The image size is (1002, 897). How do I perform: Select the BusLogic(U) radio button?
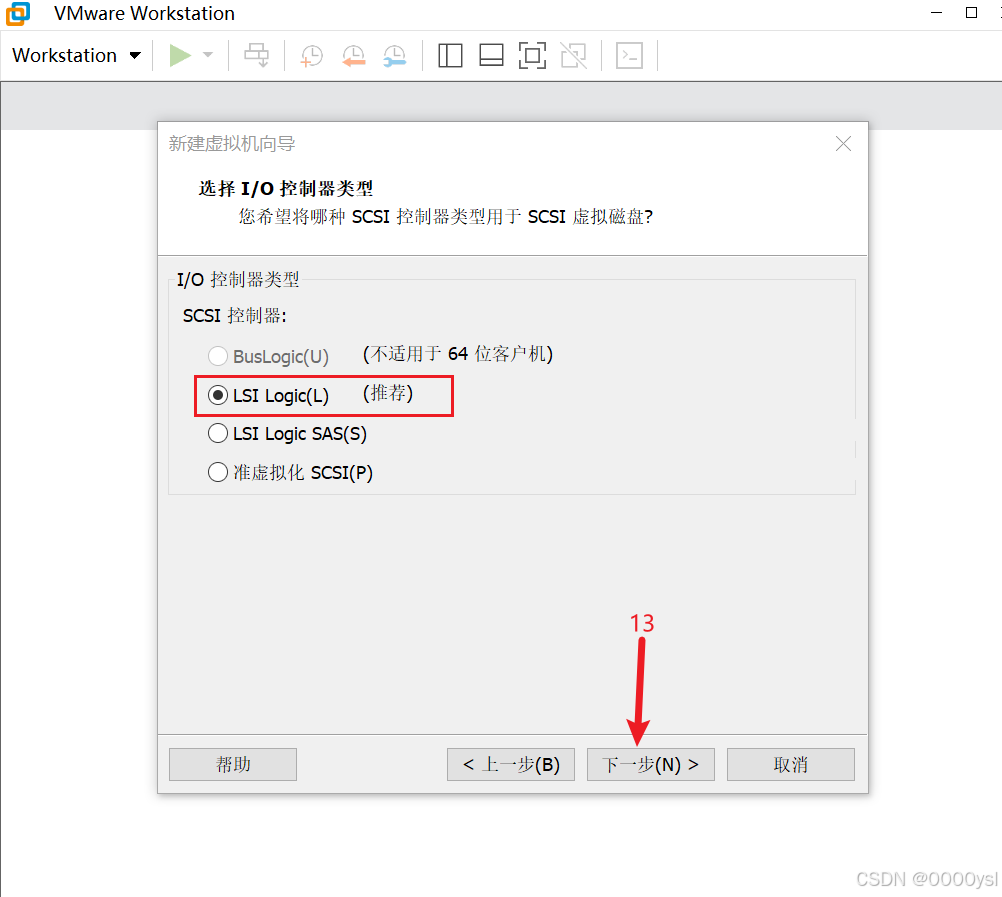tap(218, 356)
